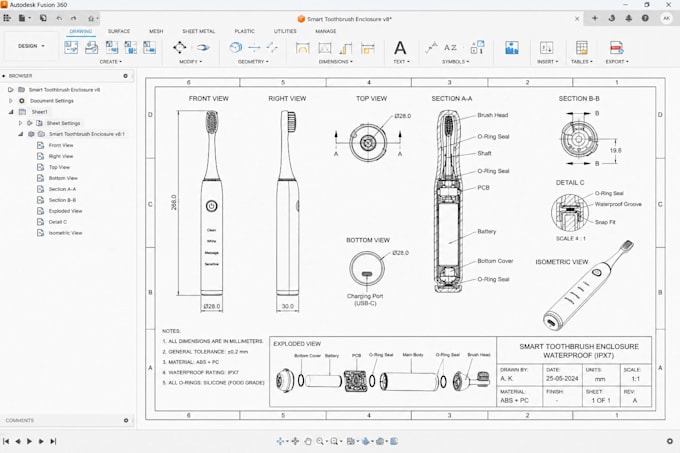Image resolution: width=680 pixels, height=453 pixels.
Task: Select the Feature Control Frame symbol tool
Action: click(477, 47)
